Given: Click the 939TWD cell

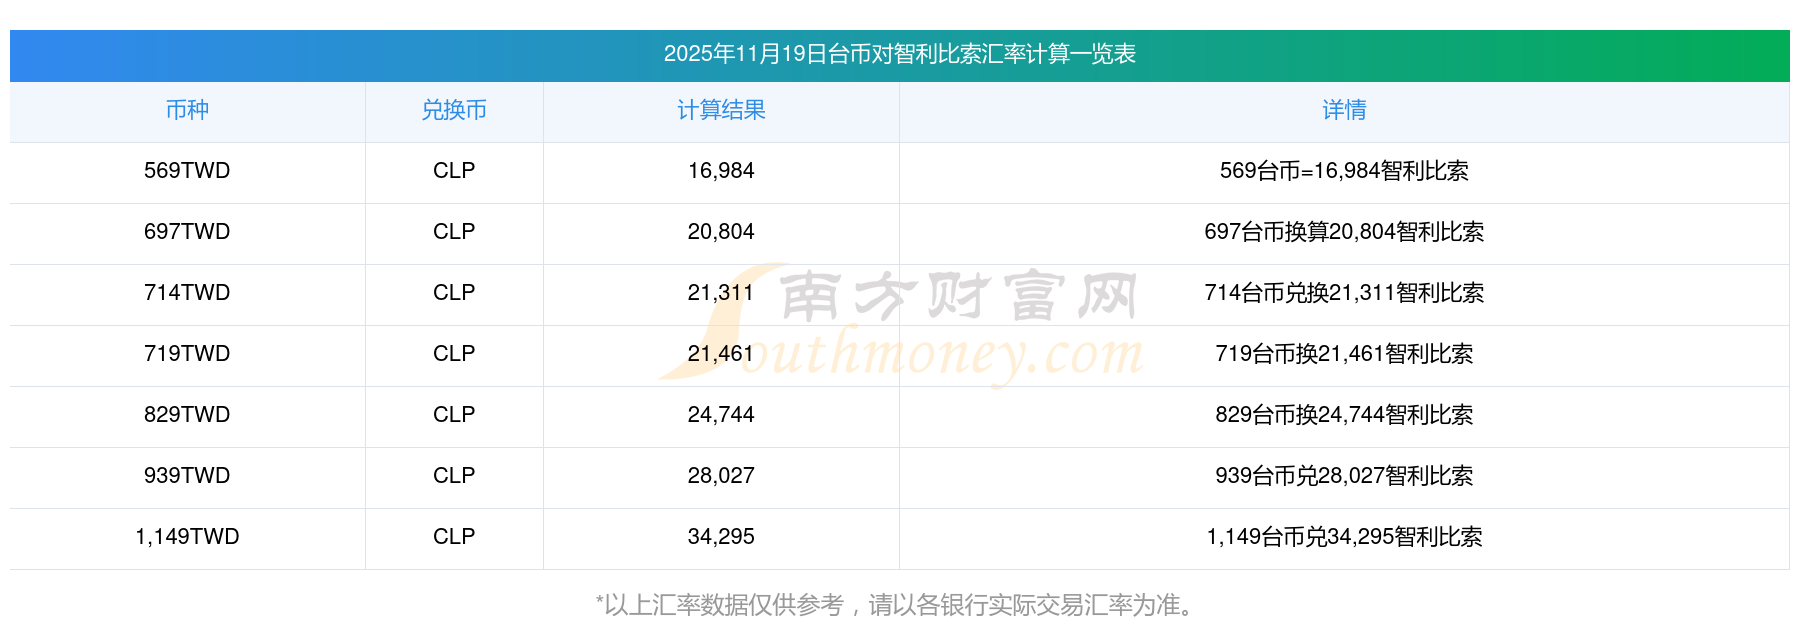Looking at the screenshot, I should tap(187, 476).
